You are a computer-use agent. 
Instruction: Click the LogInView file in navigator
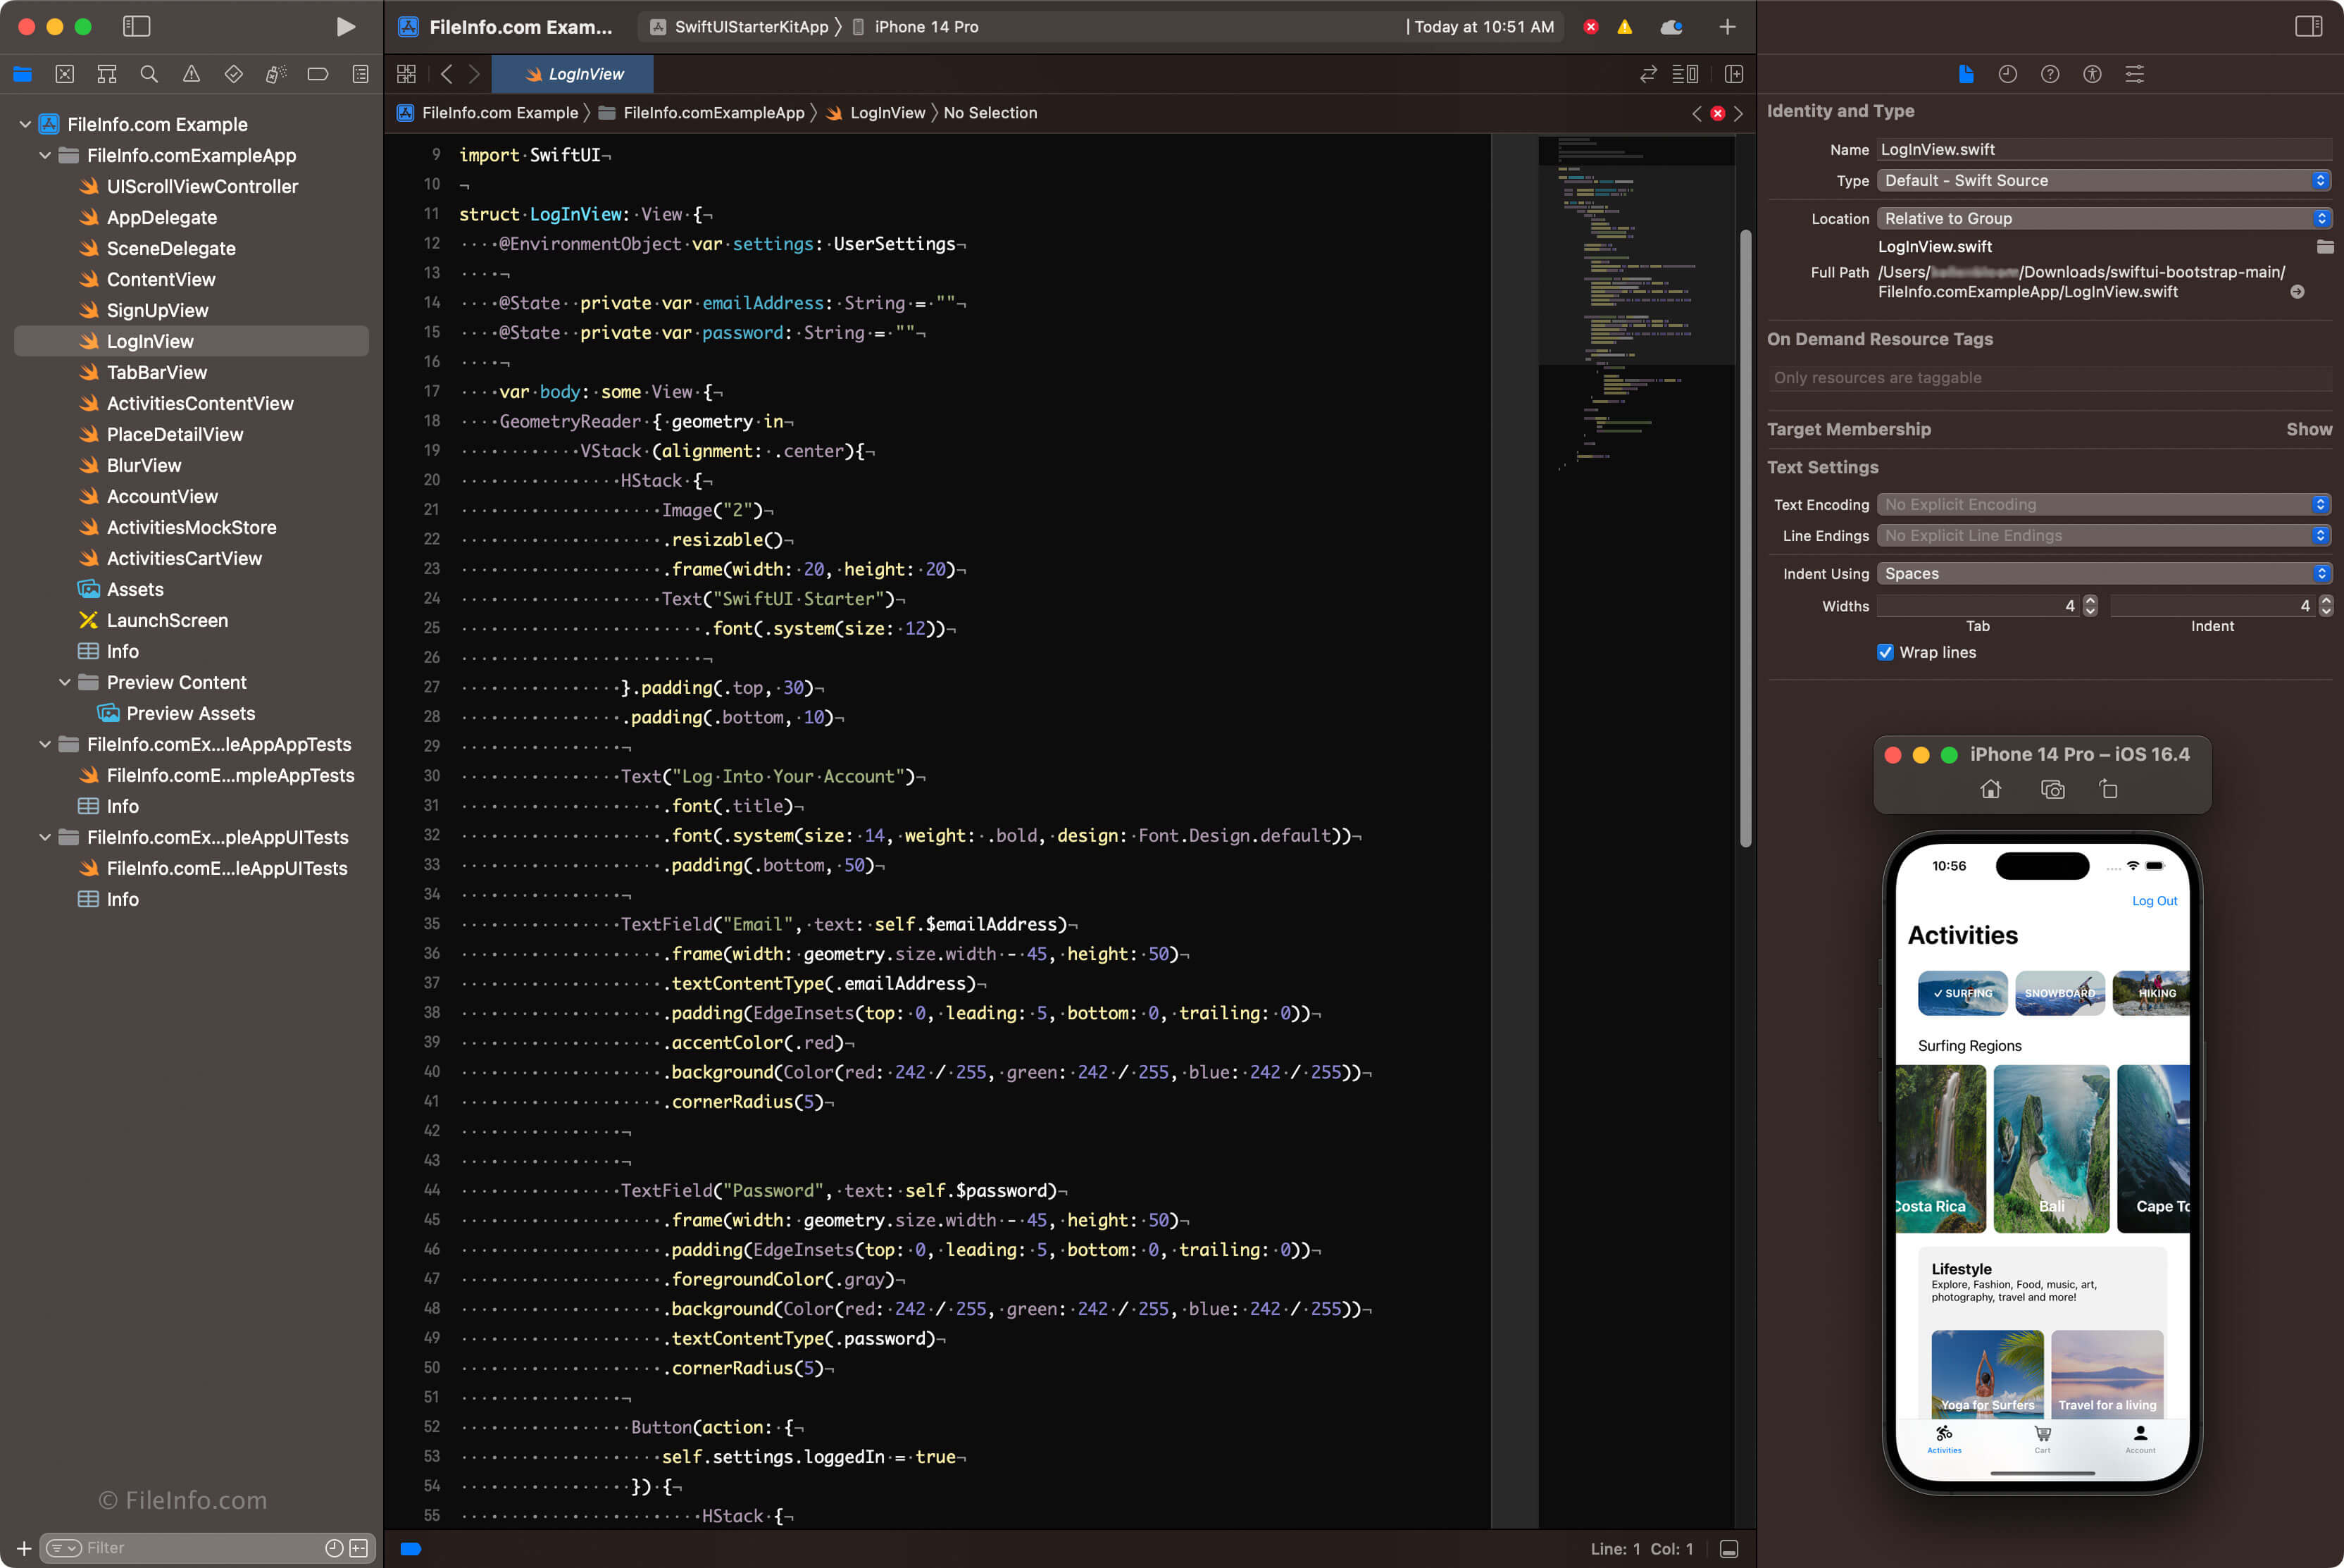pos(149,340)
